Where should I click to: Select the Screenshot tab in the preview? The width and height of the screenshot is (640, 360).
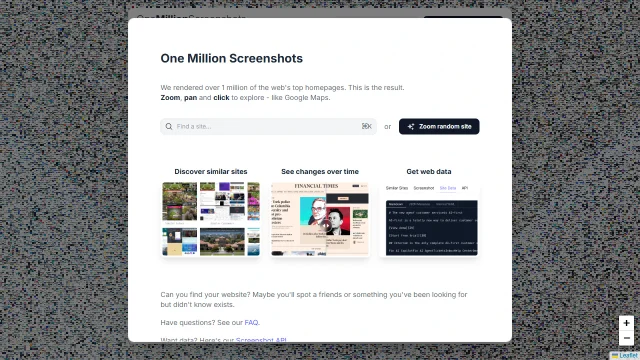click(x=424, y=188)
